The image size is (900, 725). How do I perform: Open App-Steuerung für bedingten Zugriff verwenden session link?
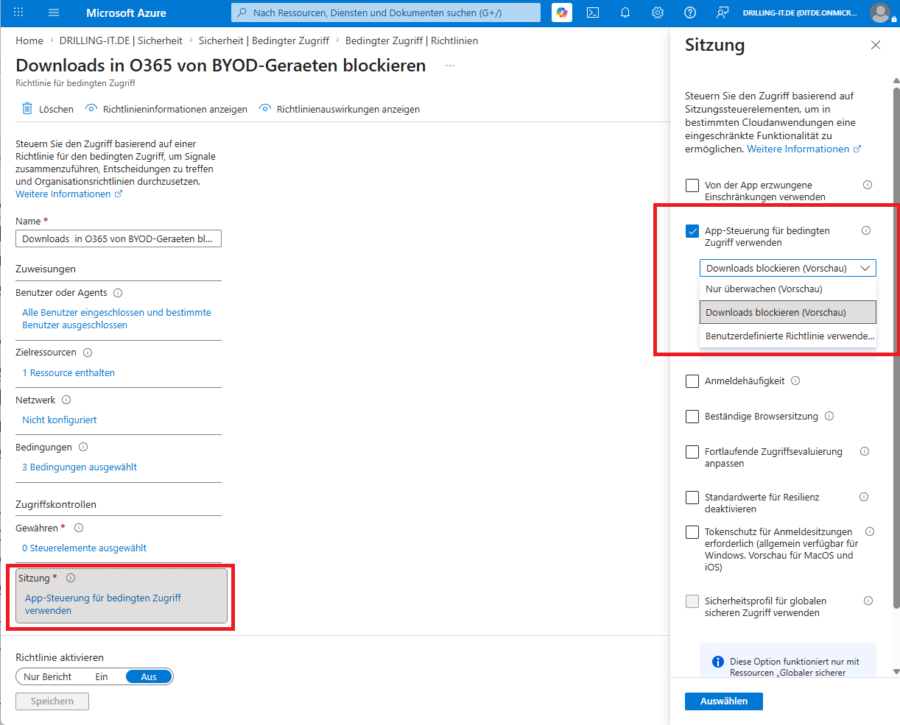103,604
